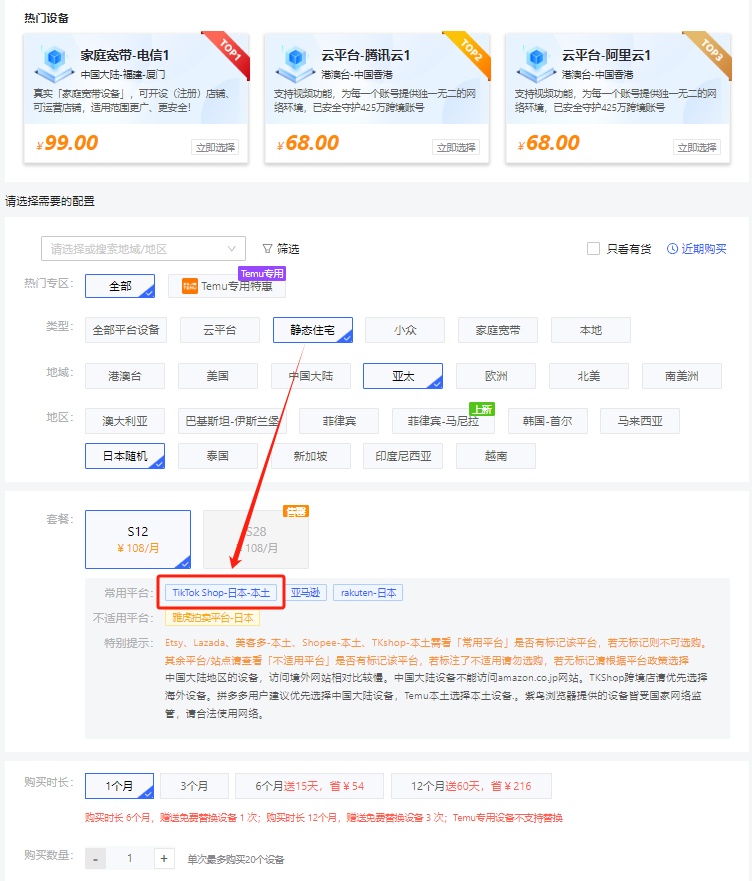Screen dimensions: 752x881
Task: Pick 泰国 area
Action: (x=218, y=456)
